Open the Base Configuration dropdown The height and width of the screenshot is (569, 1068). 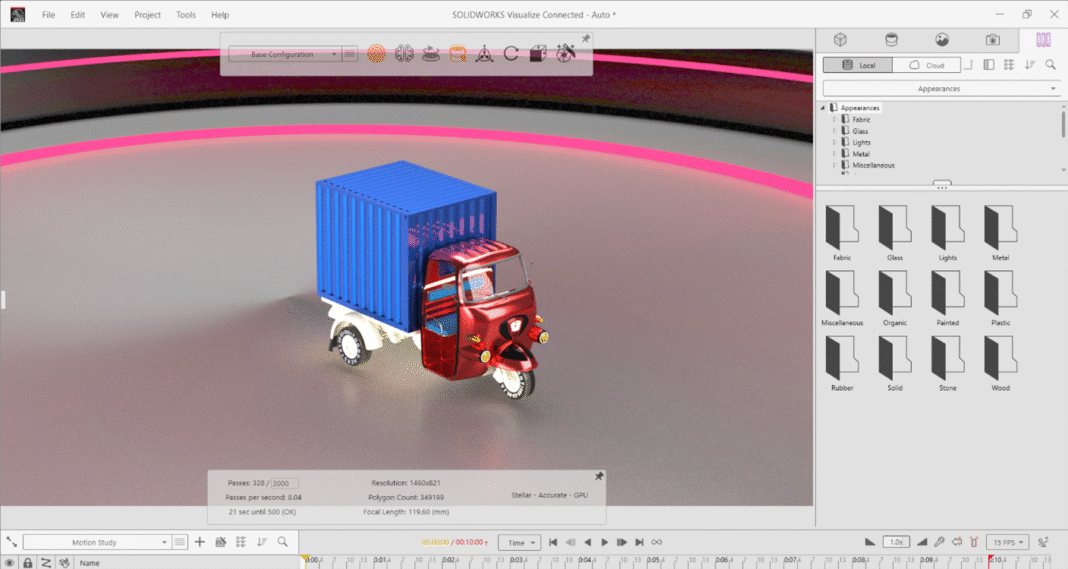(x=284, y=54)
